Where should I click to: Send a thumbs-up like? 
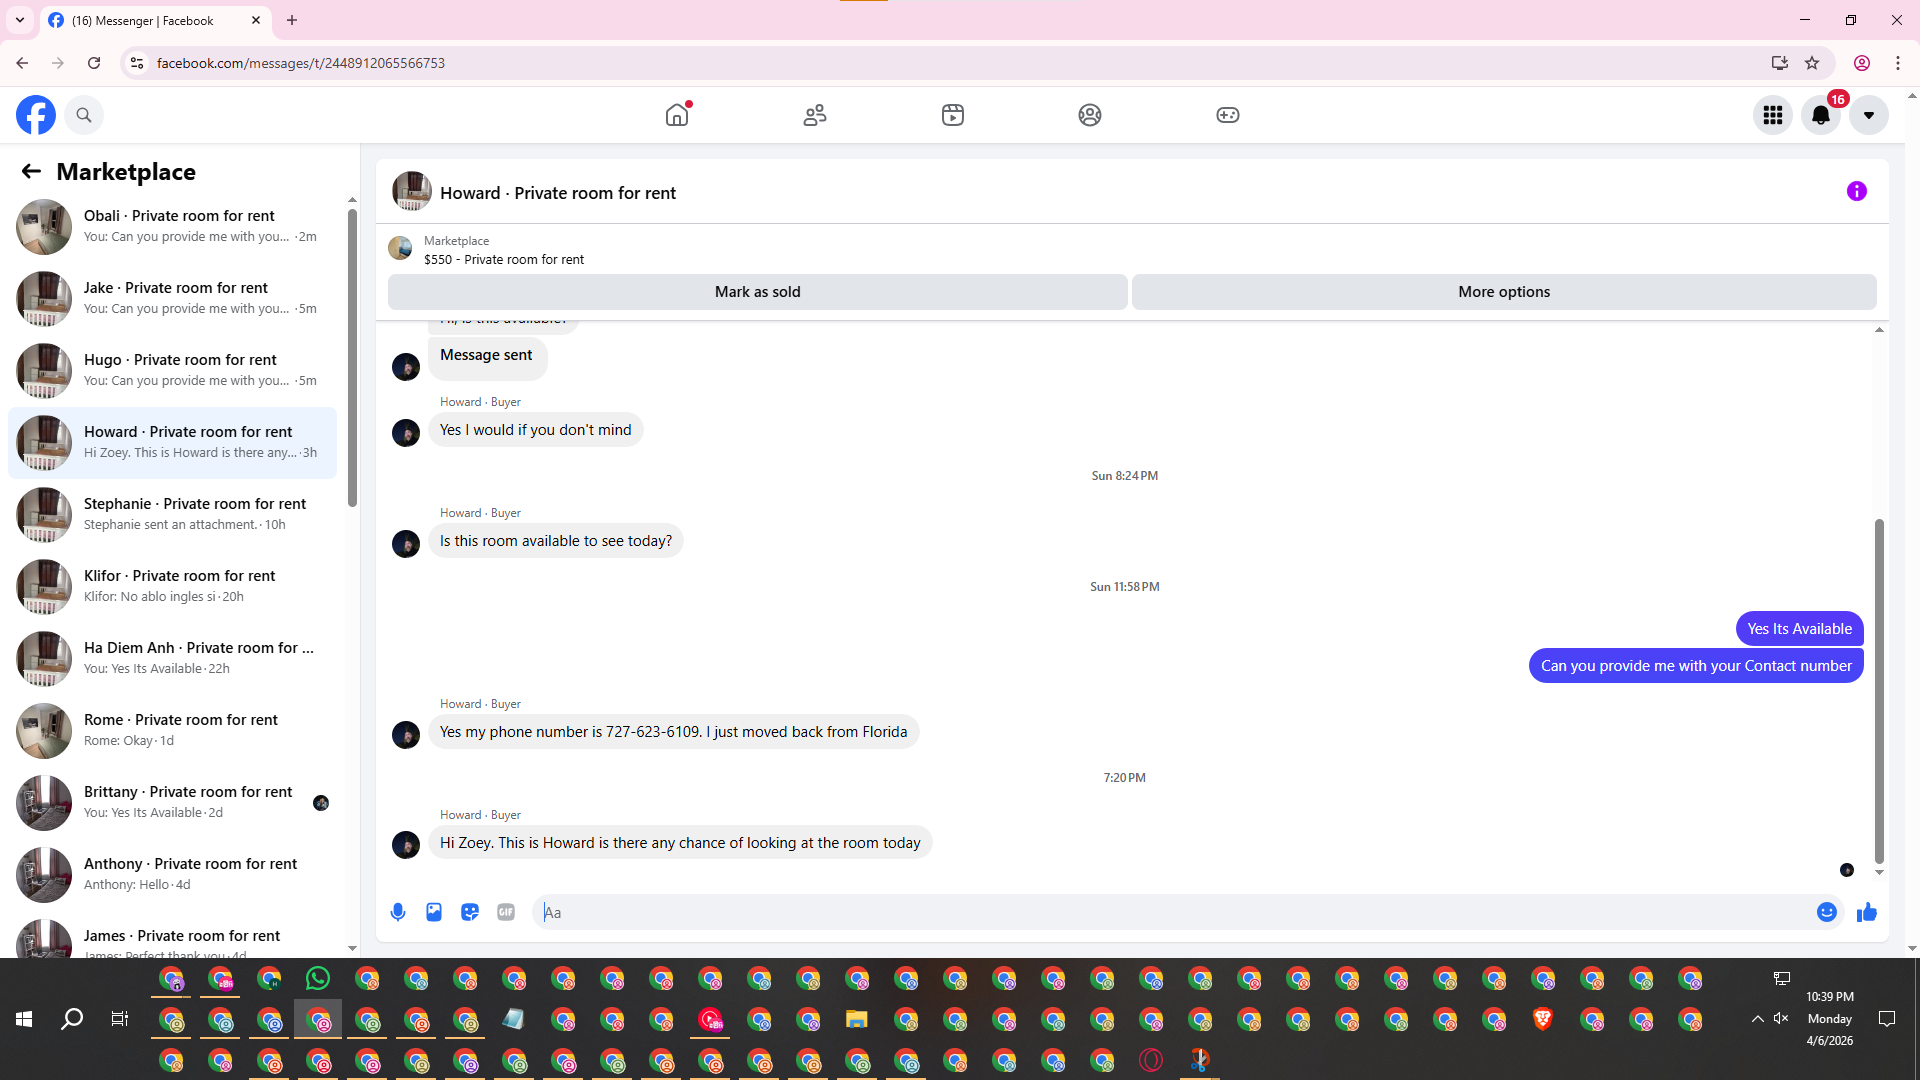[x=1867, y=912]
